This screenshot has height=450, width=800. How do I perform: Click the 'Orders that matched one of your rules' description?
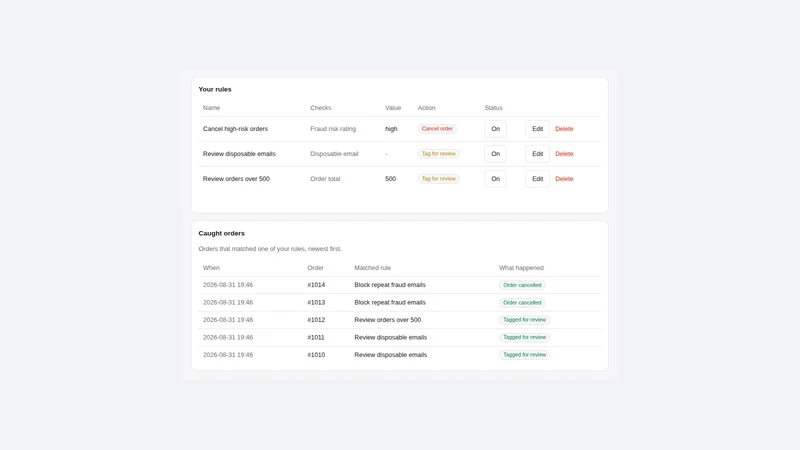270,249
